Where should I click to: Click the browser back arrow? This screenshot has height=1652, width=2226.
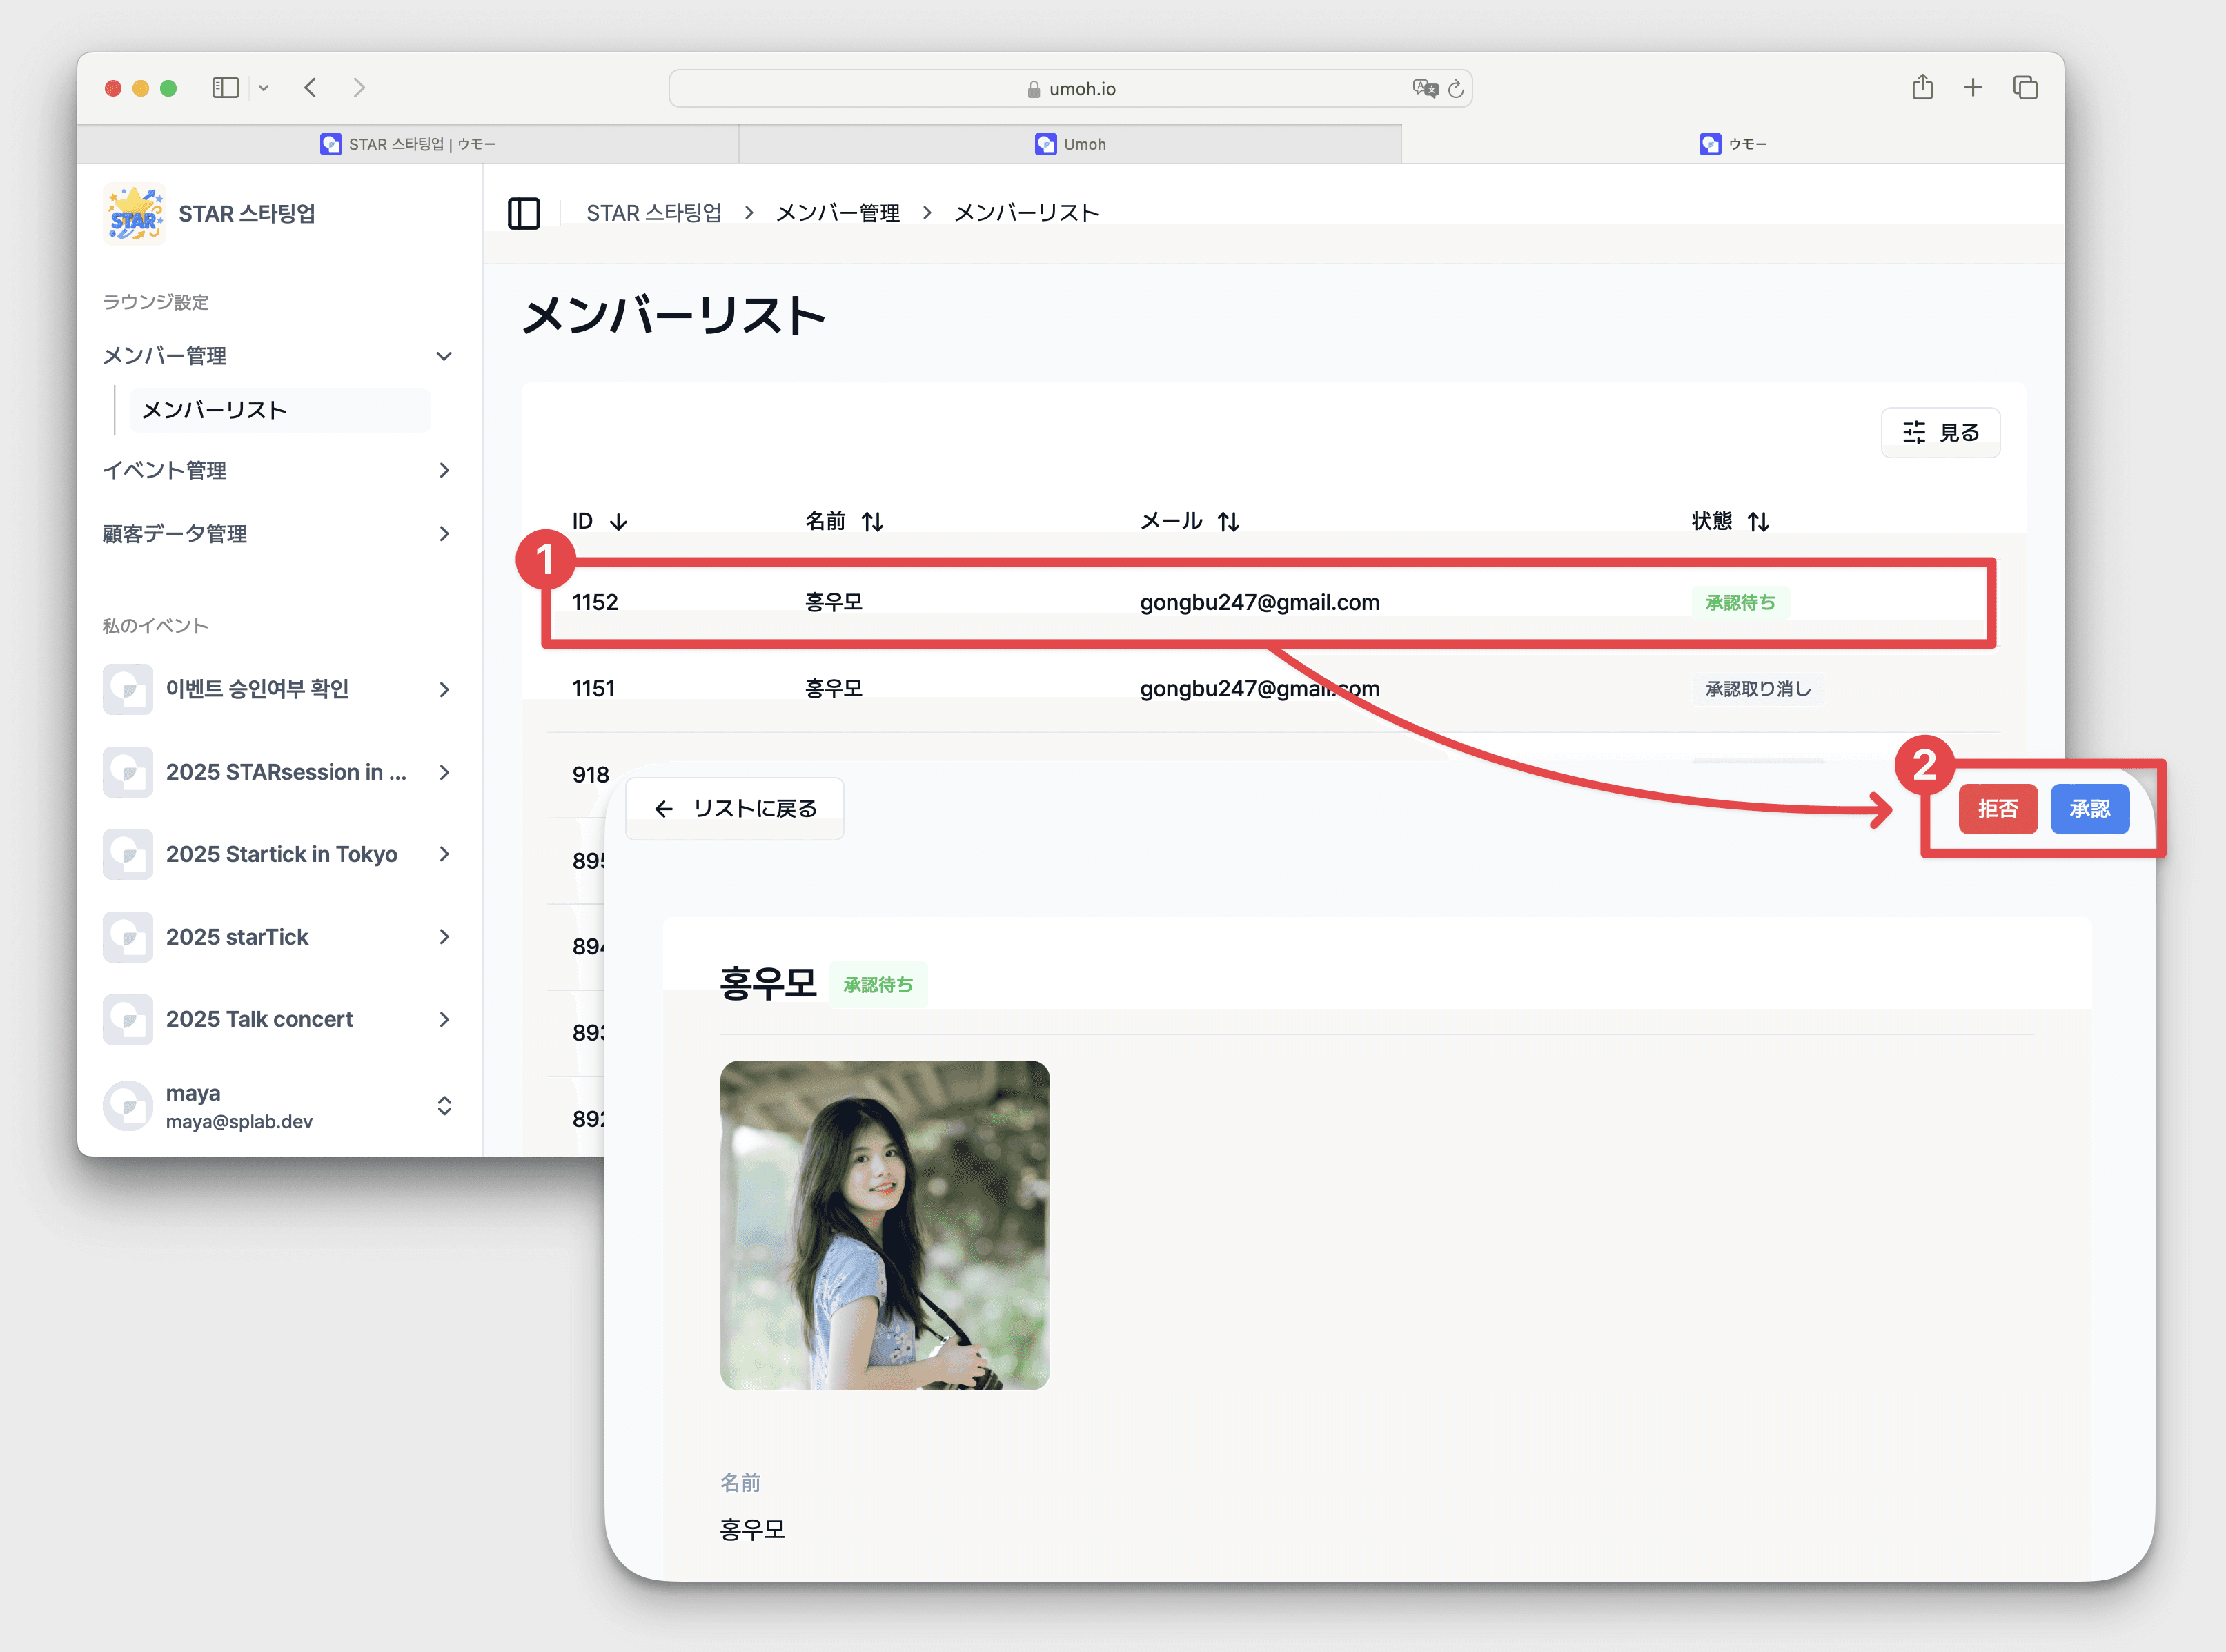pos(311,88)
